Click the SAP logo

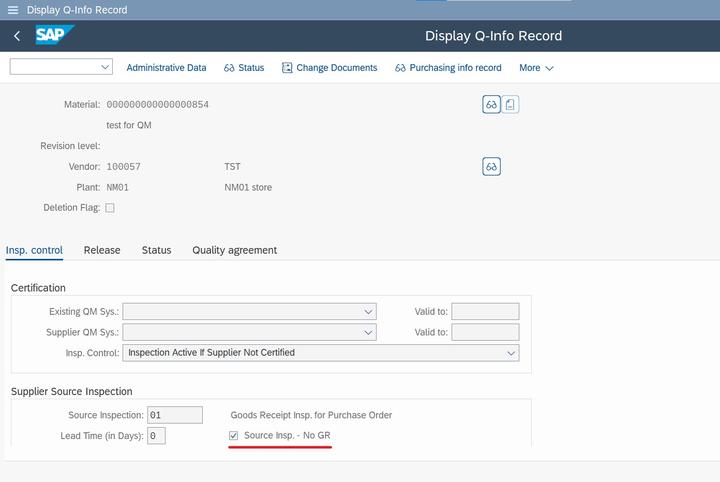tap(54, 36)
